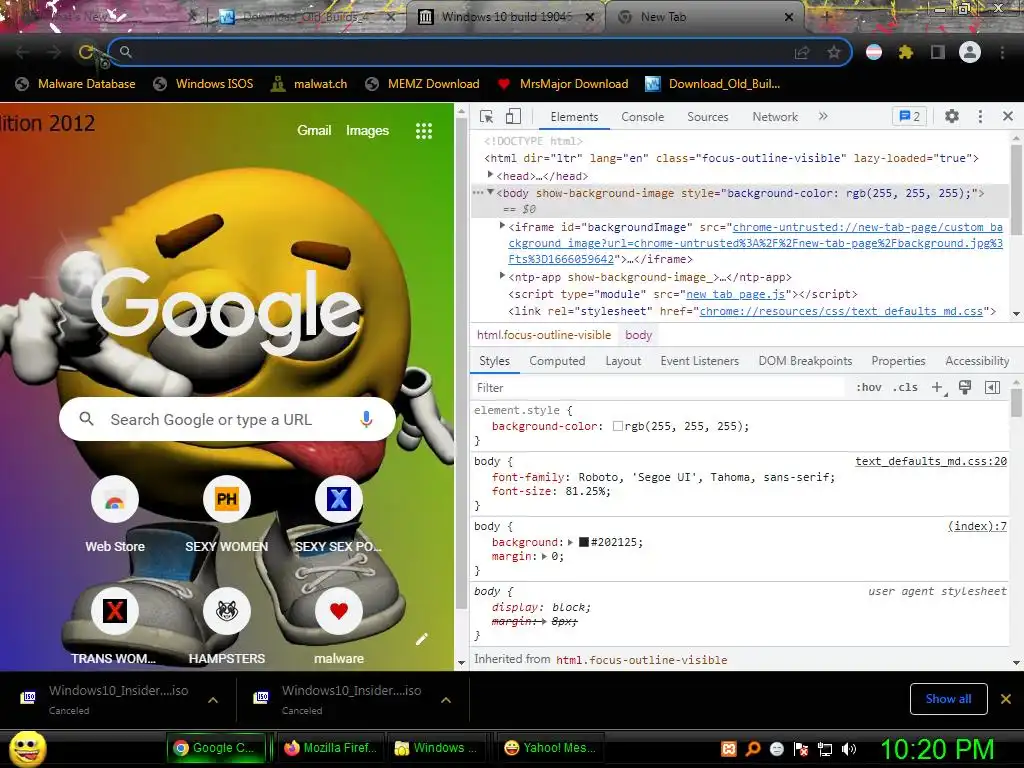Customize this page with the pencil icon

click(422, 639)
